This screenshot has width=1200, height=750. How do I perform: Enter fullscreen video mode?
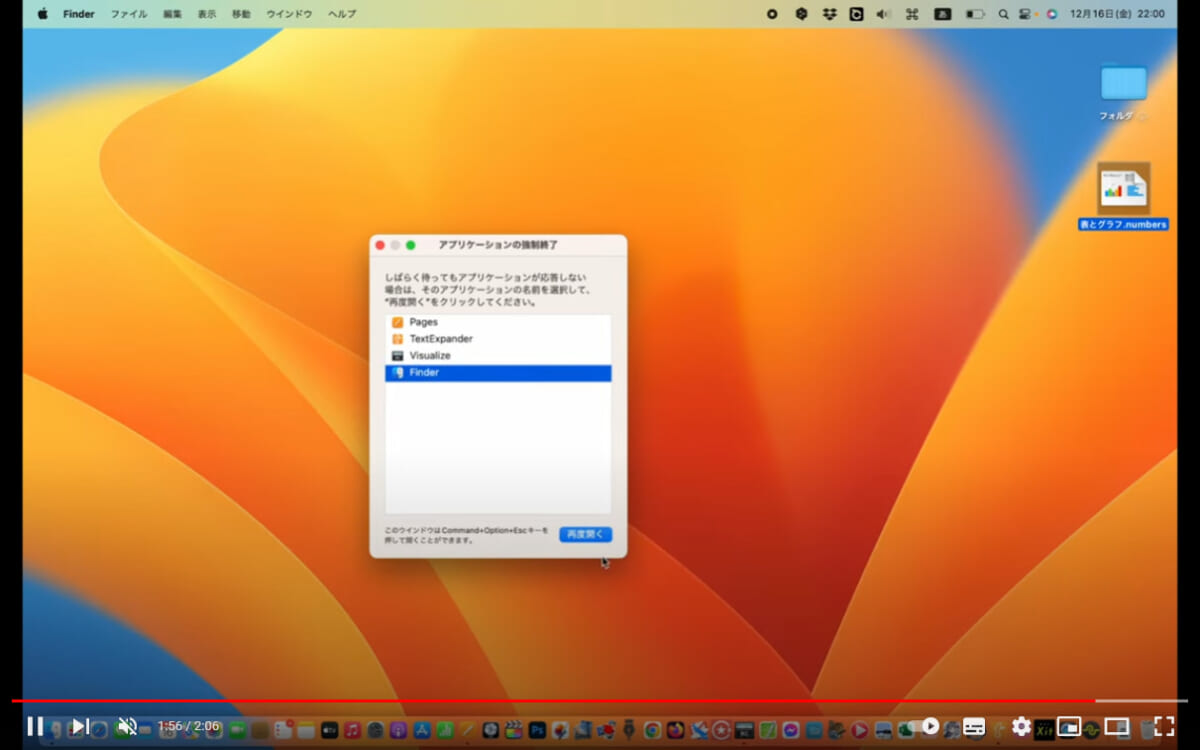coord(1164,726)
